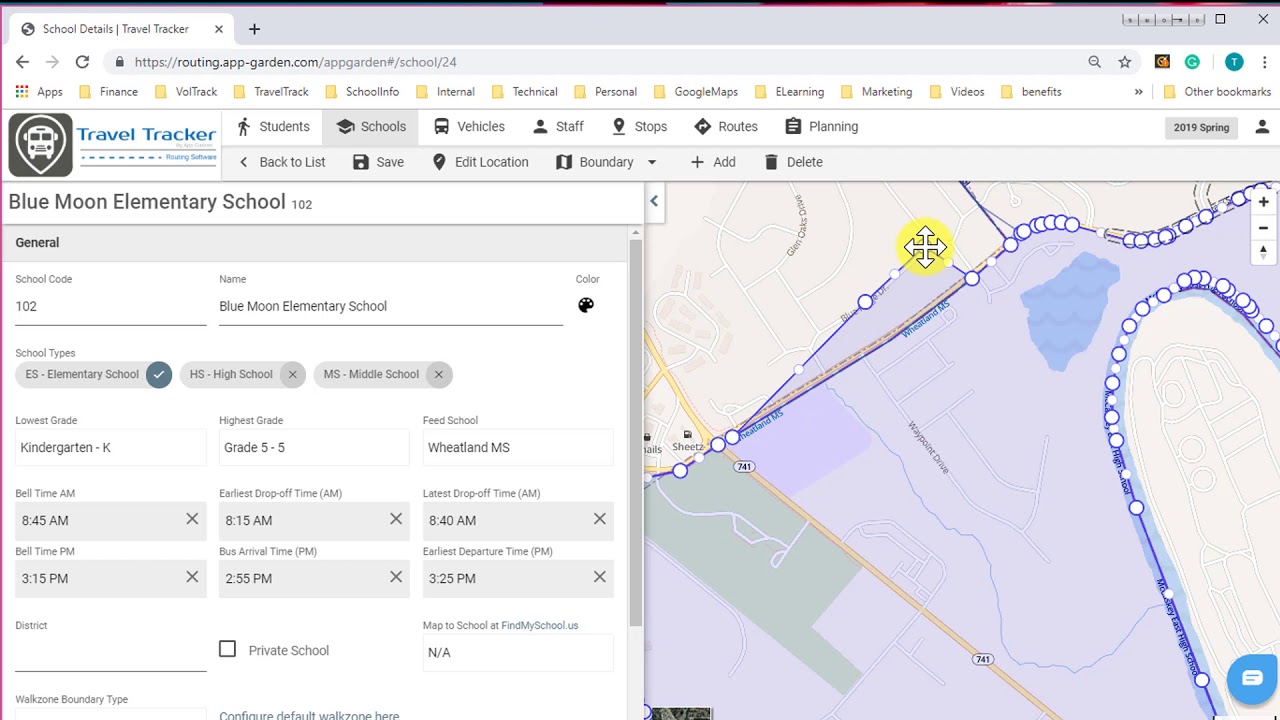Click the School Code input field
1280x720 pixels.
coord(110,306)
